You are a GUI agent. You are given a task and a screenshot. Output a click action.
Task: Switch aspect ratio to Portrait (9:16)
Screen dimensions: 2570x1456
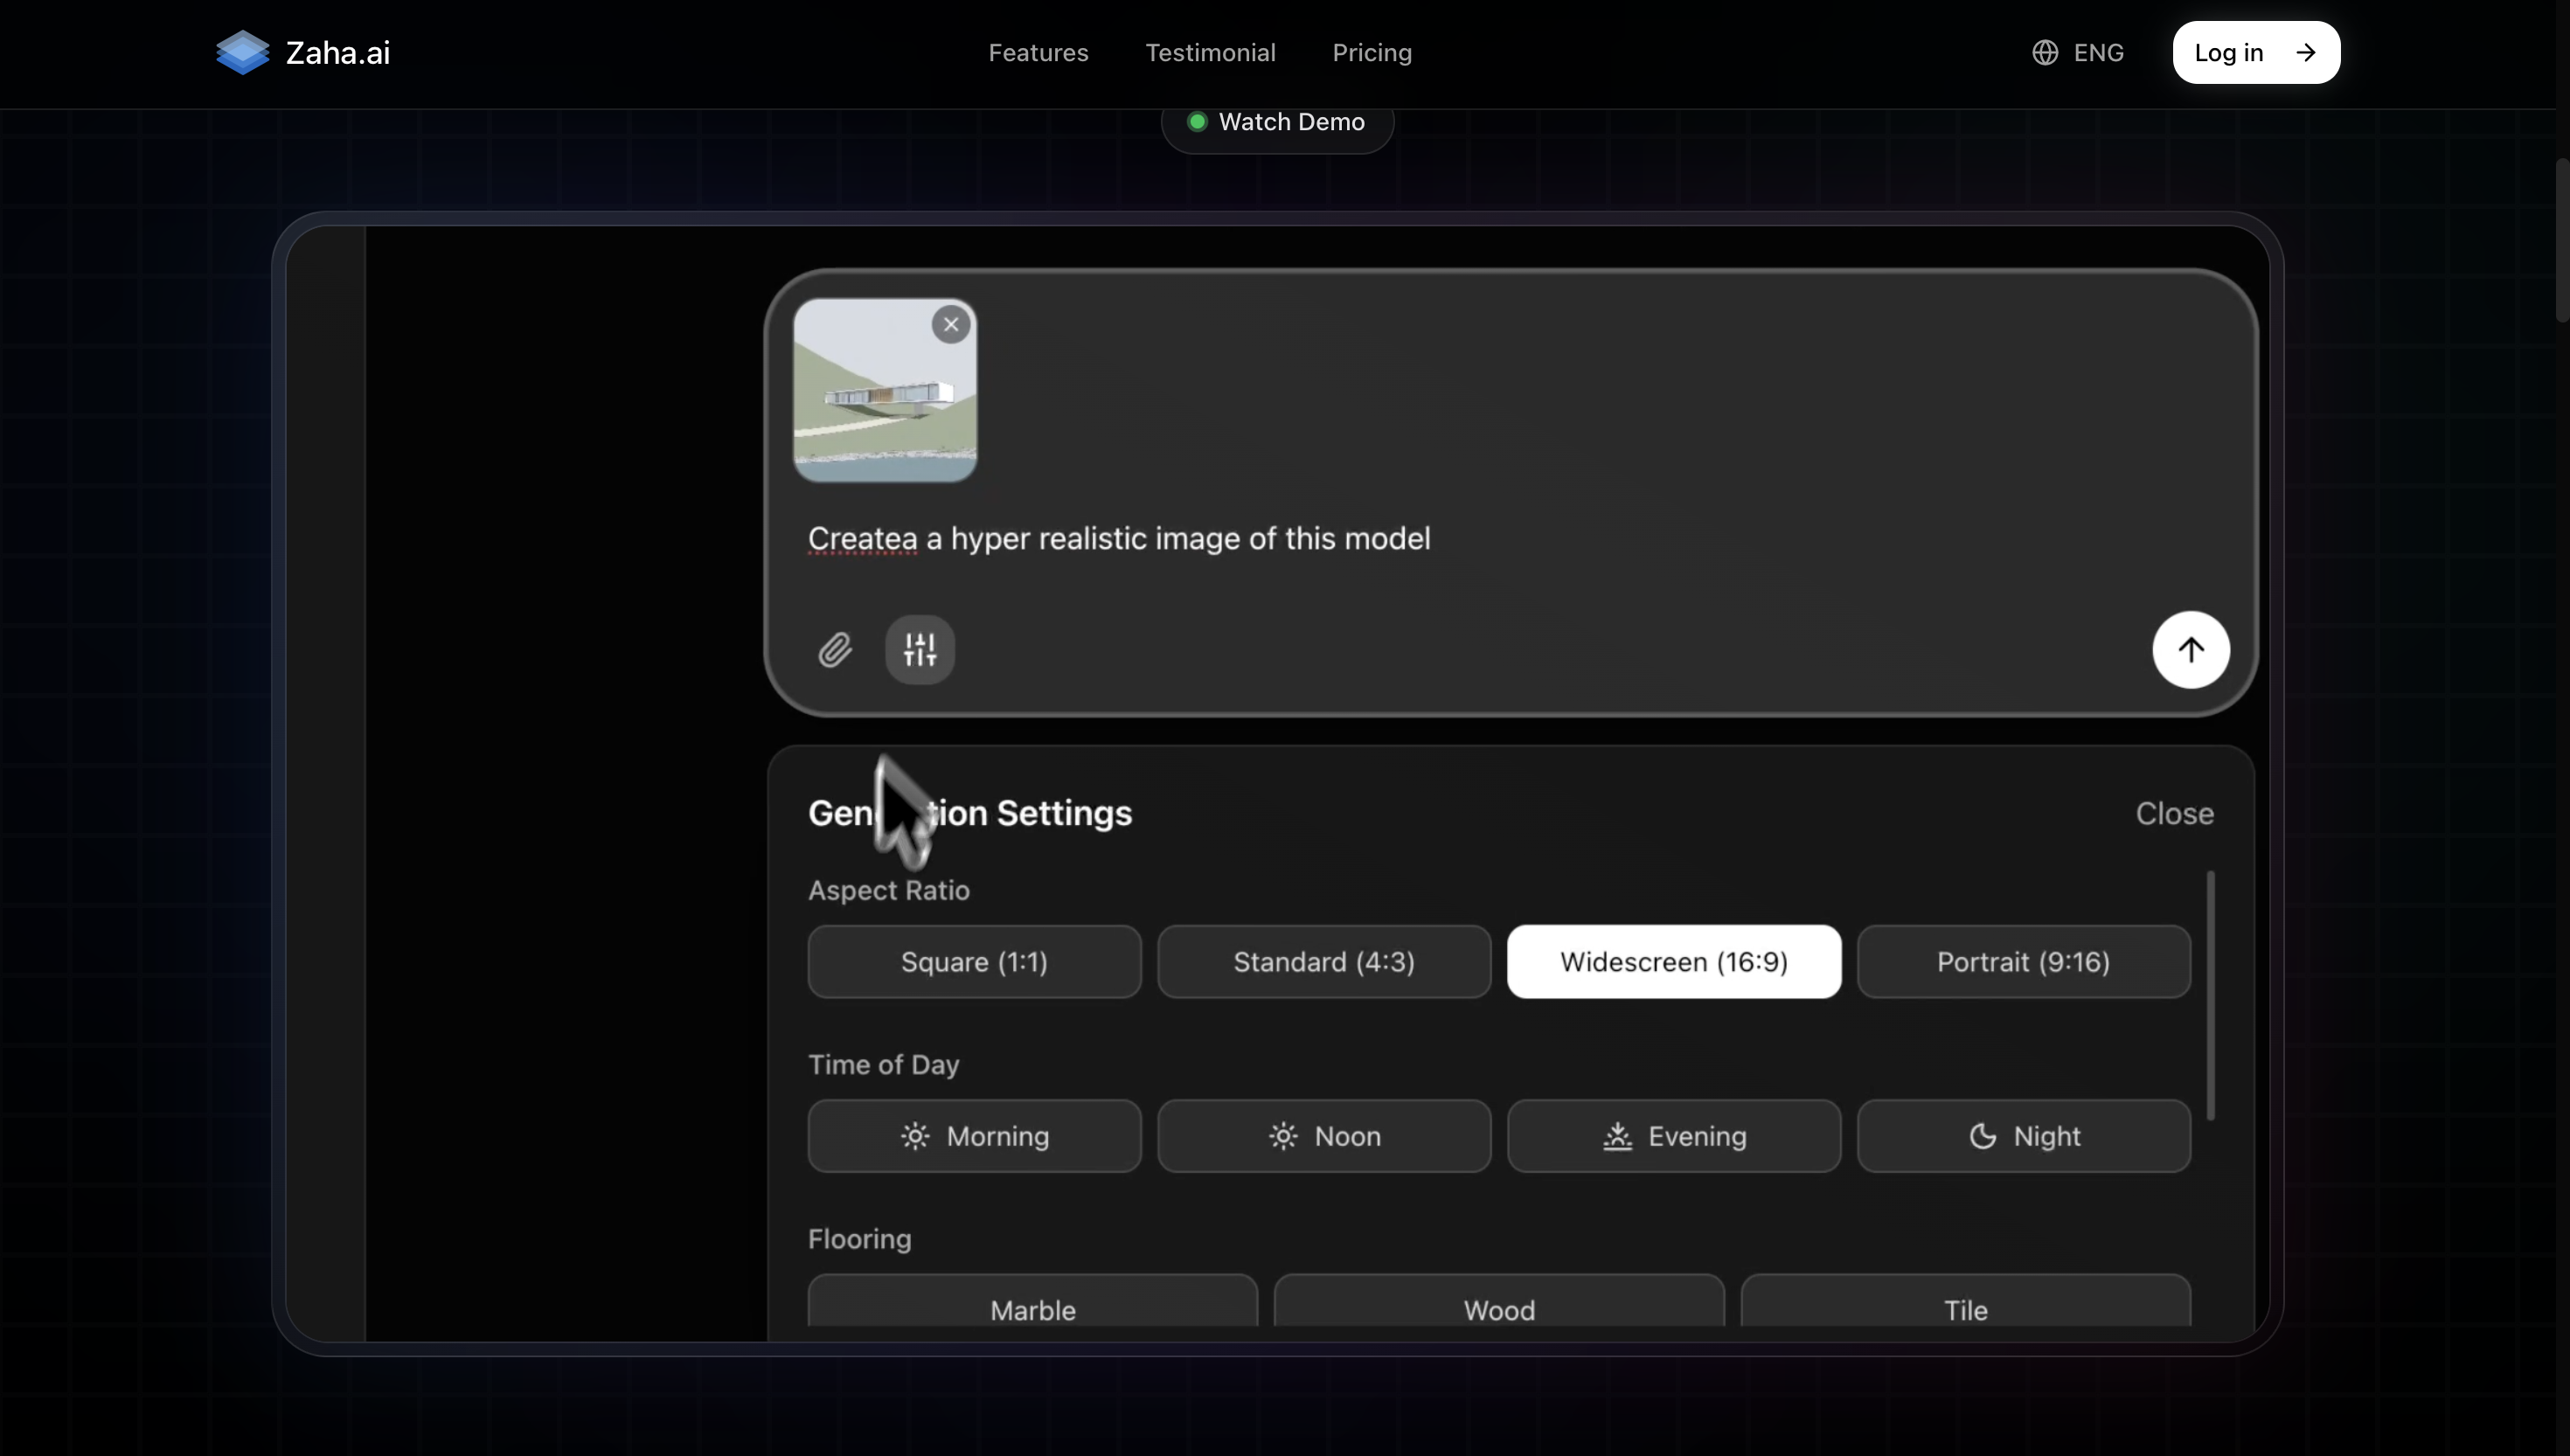[x=2022, y=961]
